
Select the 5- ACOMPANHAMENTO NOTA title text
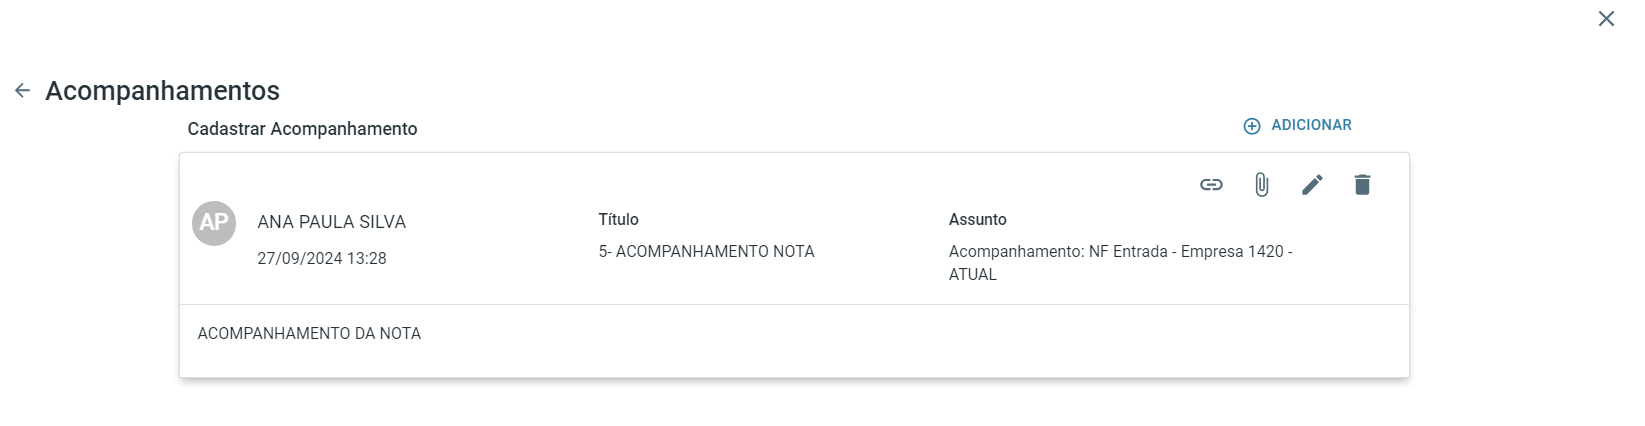tap(706, 252)
